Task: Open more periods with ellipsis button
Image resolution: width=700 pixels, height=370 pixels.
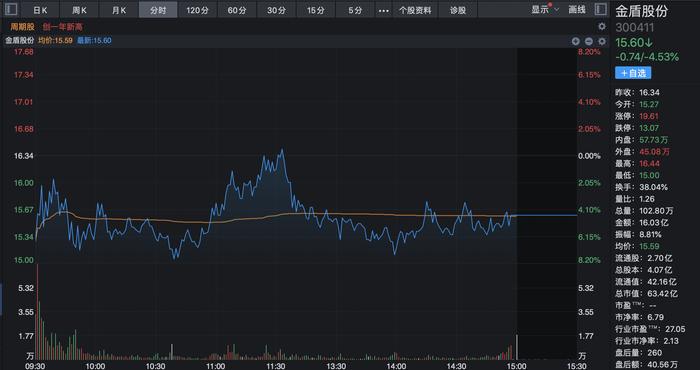Action: tap(383, 10)
